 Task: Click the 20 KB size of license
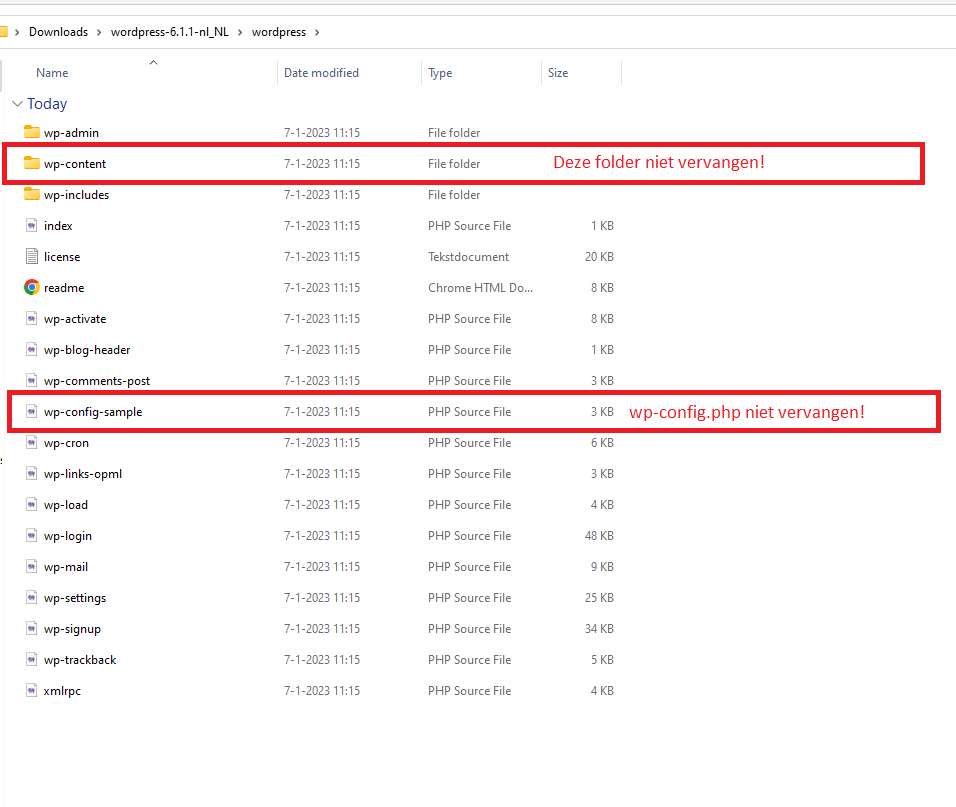599,257
